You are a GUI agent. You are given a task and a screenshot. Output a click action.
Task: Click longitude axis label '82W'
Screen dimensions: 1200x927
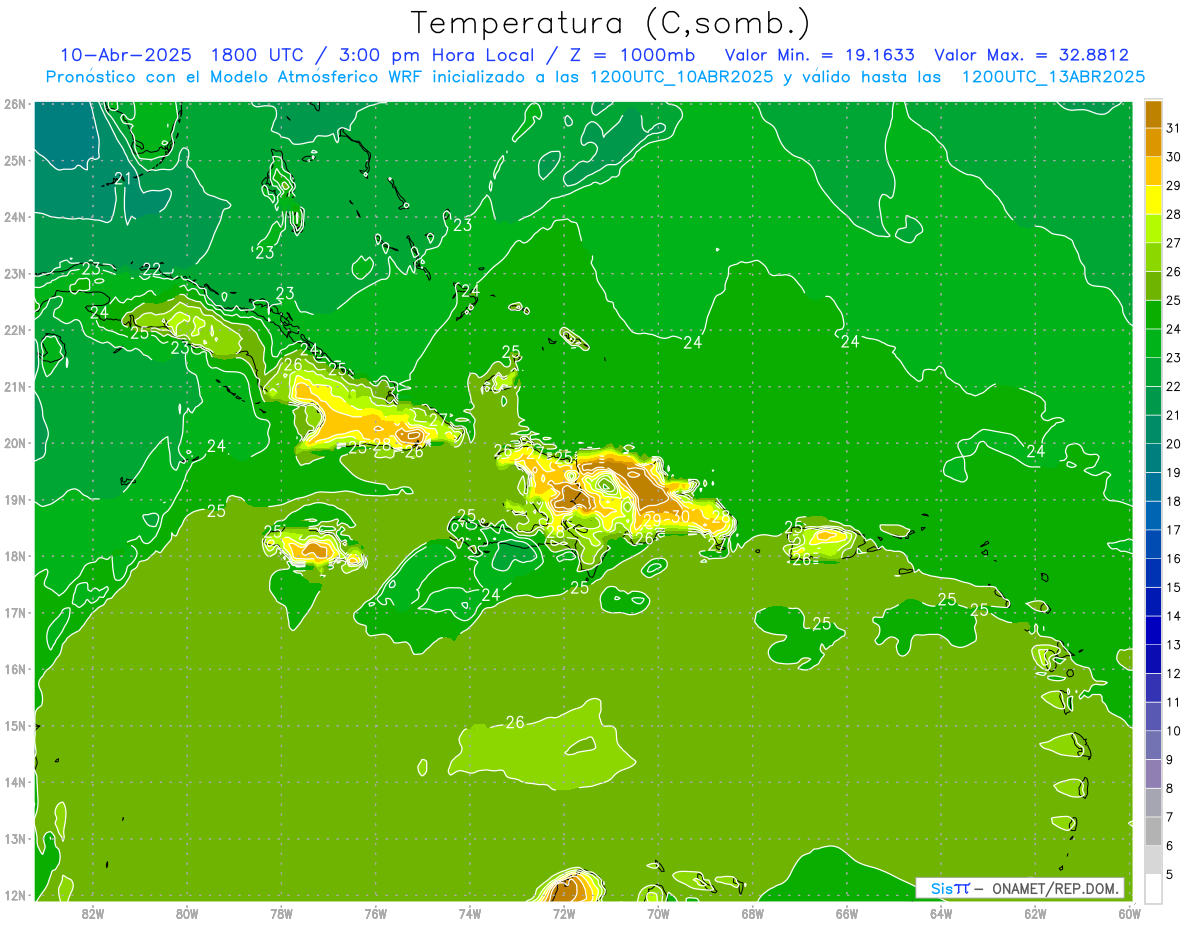coord(93,913)
